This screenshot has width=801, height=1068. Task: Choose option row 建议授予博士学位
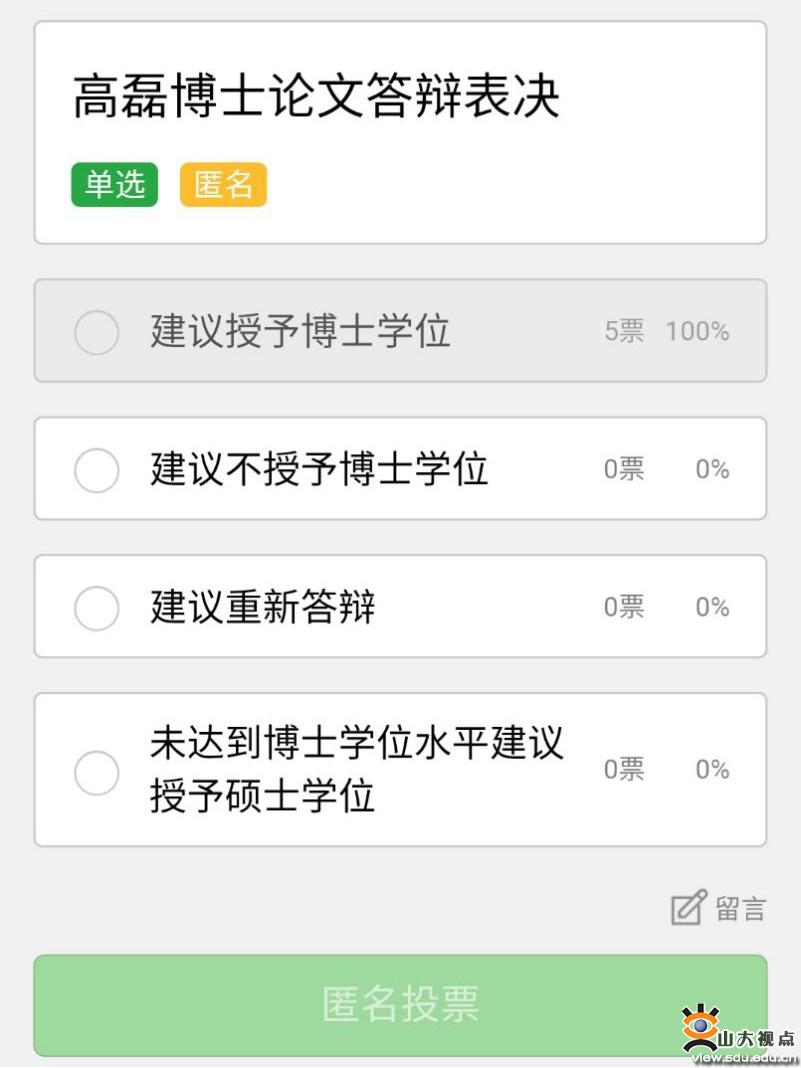(x=400, y=330)
